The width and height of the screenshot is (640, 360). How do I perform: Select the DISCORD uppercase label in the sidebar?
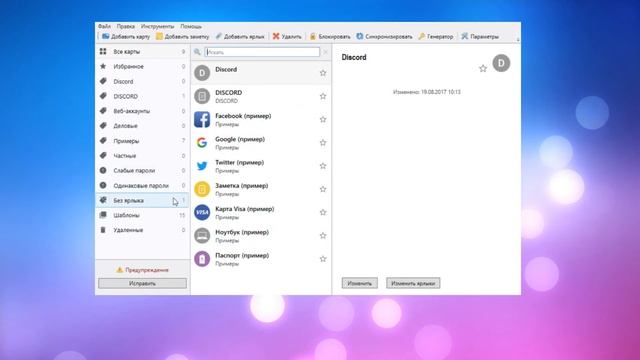pos(142,96)
